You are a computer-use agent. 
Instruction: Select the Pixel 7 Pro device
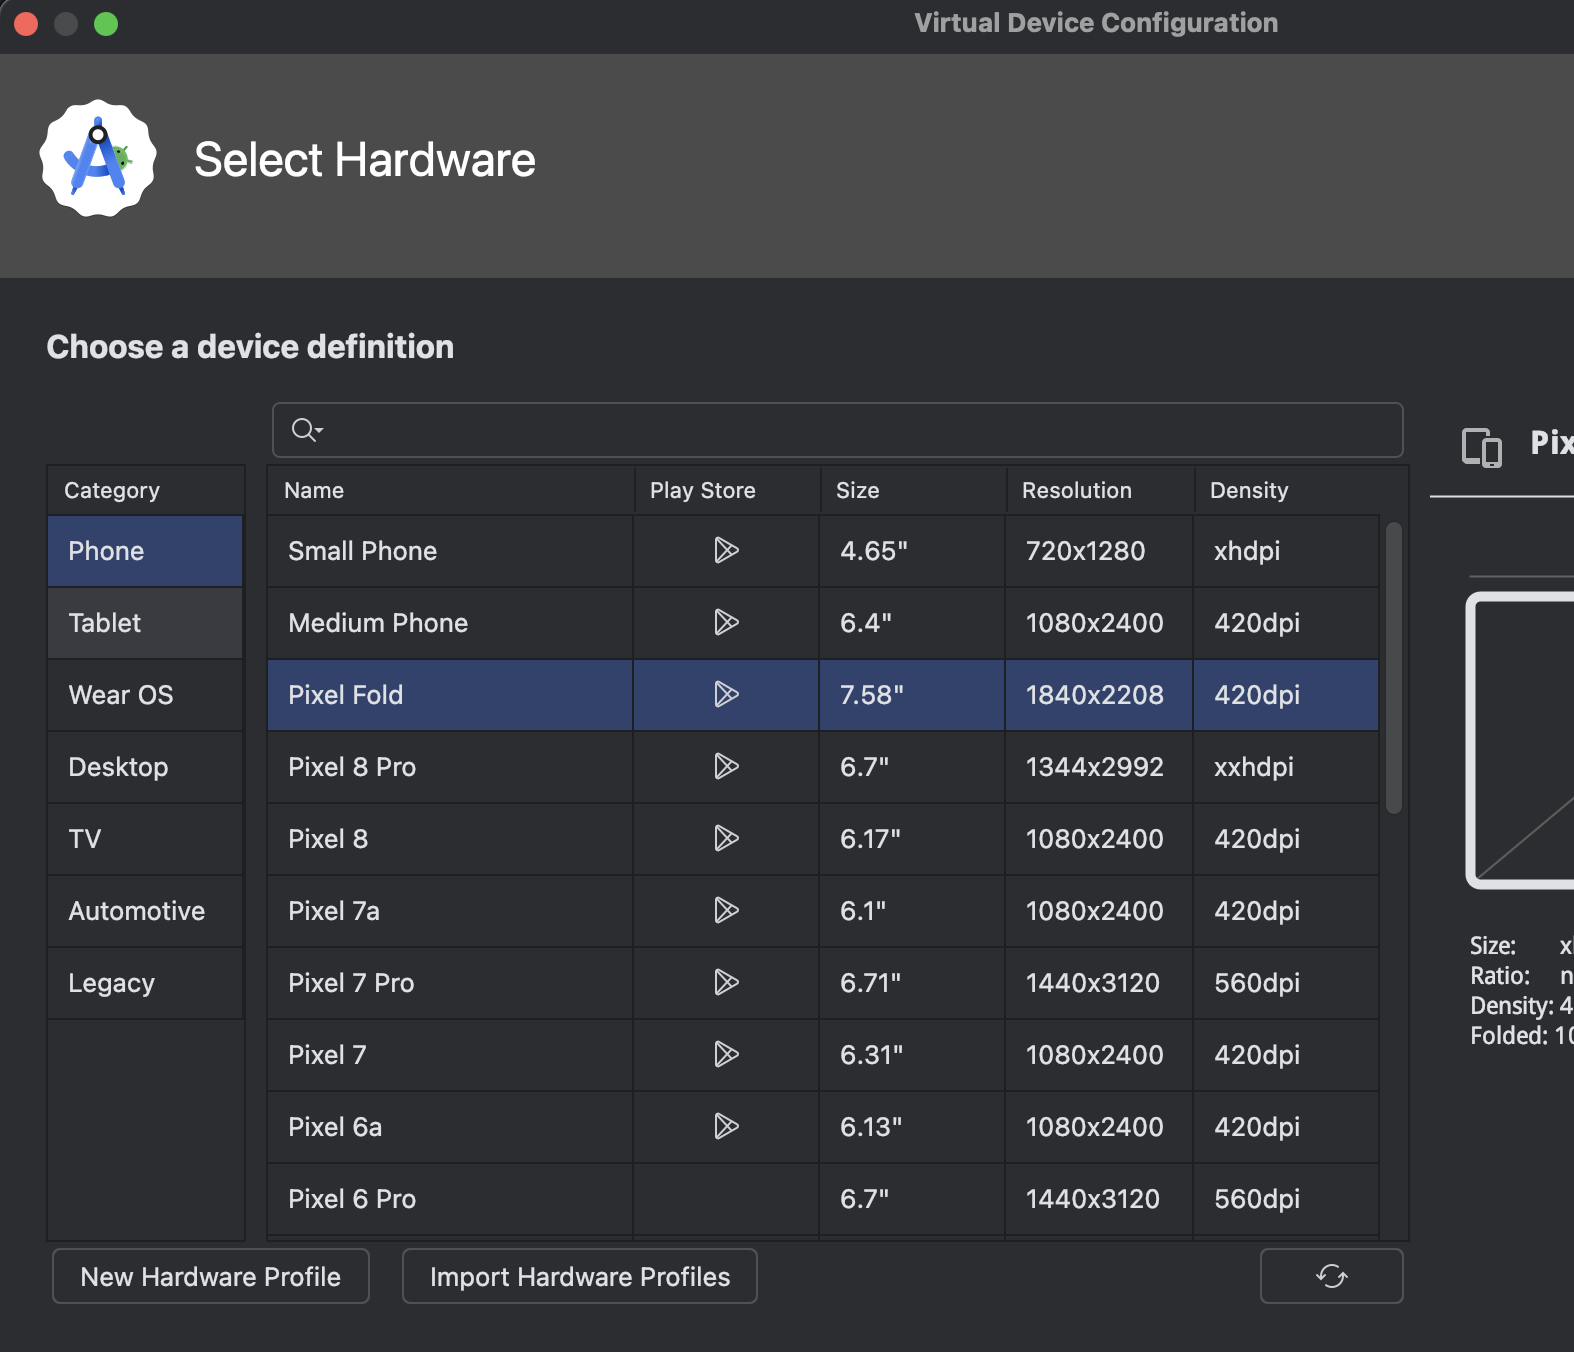tap(450, 983)
